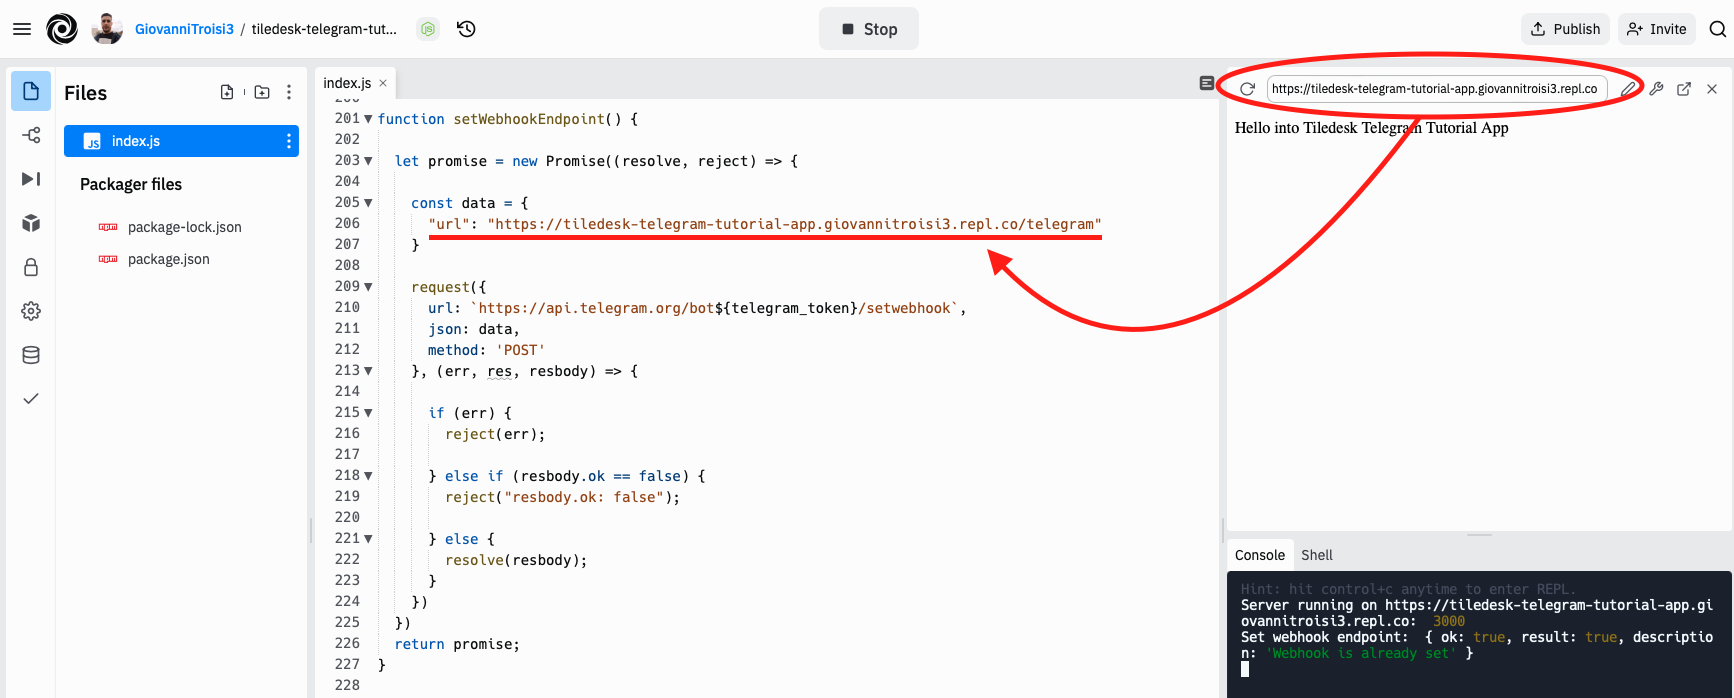Open package.json in the file tree

point(168,259)
